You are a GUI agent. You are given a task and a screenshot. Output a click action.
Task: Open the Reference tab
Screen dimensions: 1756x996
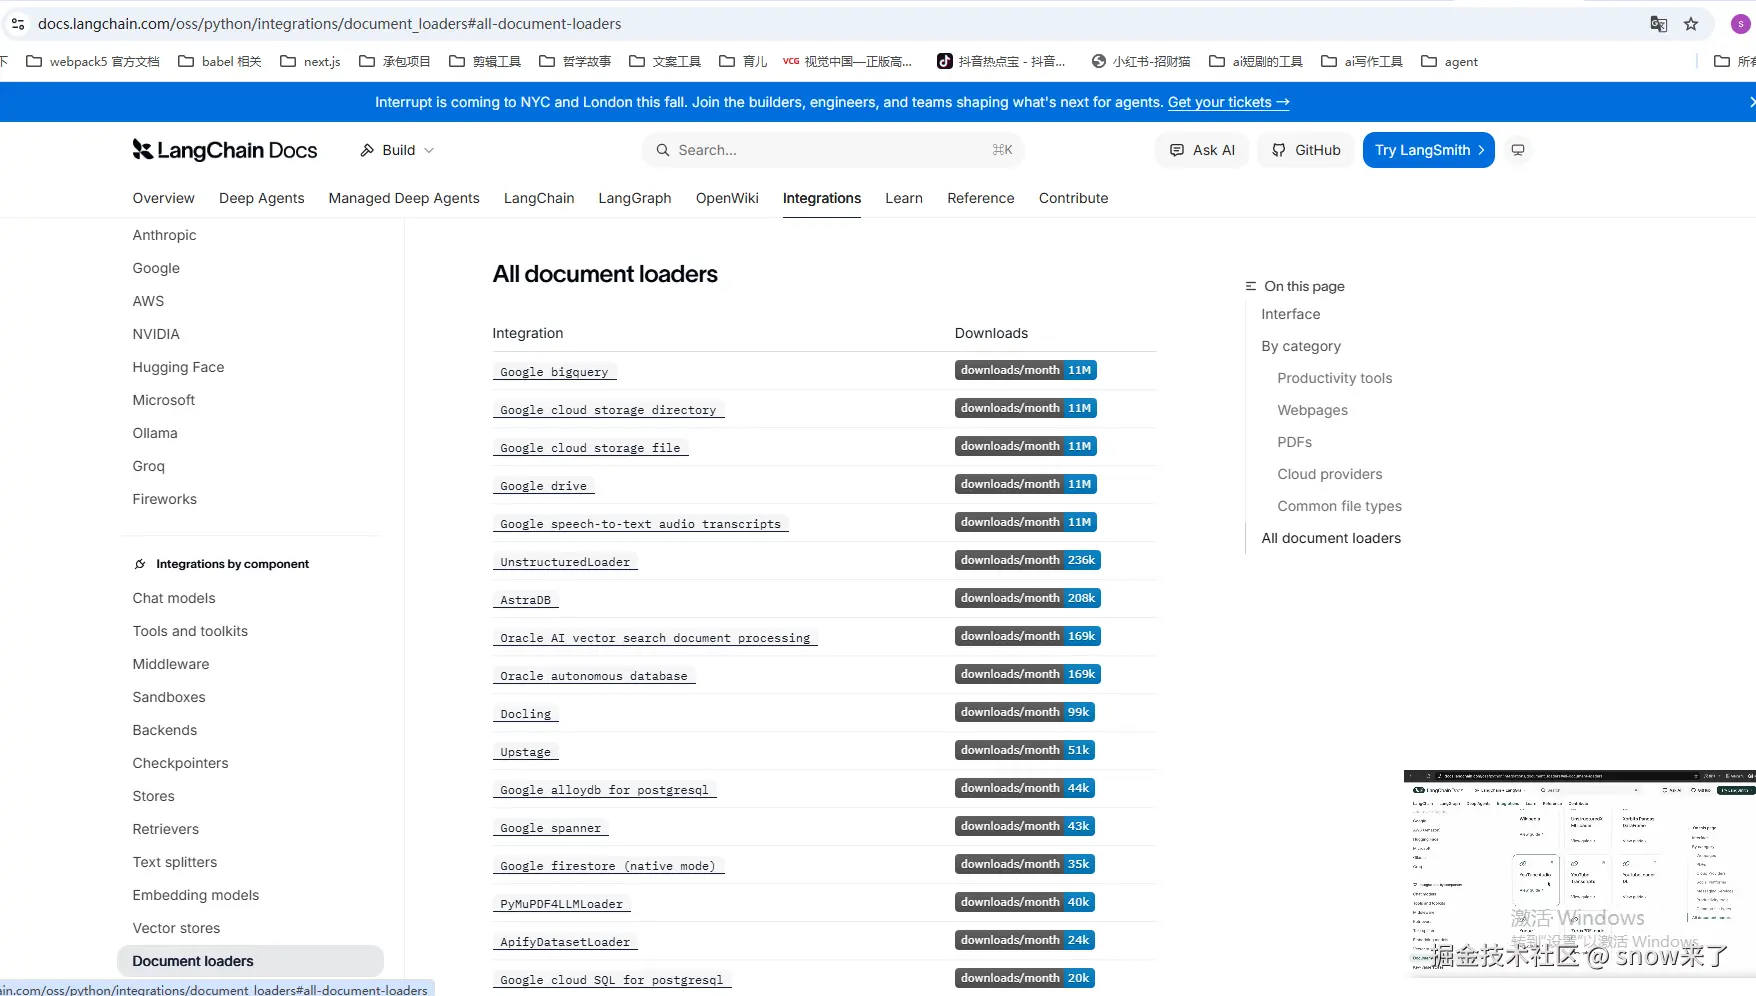point(981,198)
